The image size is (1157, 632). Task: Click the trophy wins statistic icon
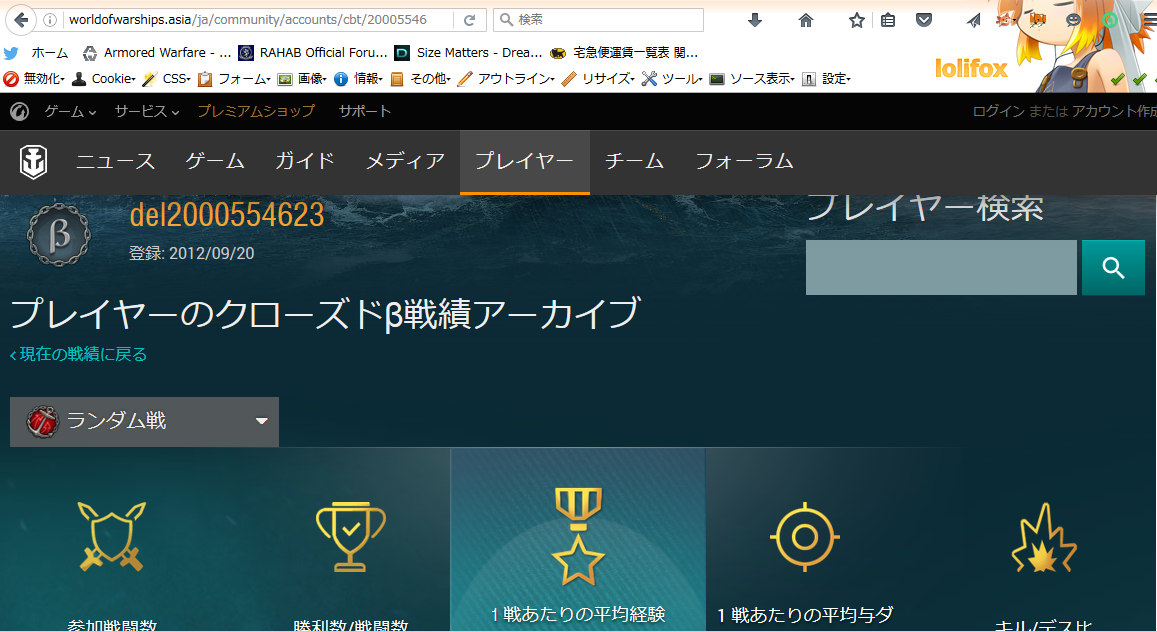[x=350, y=535]
